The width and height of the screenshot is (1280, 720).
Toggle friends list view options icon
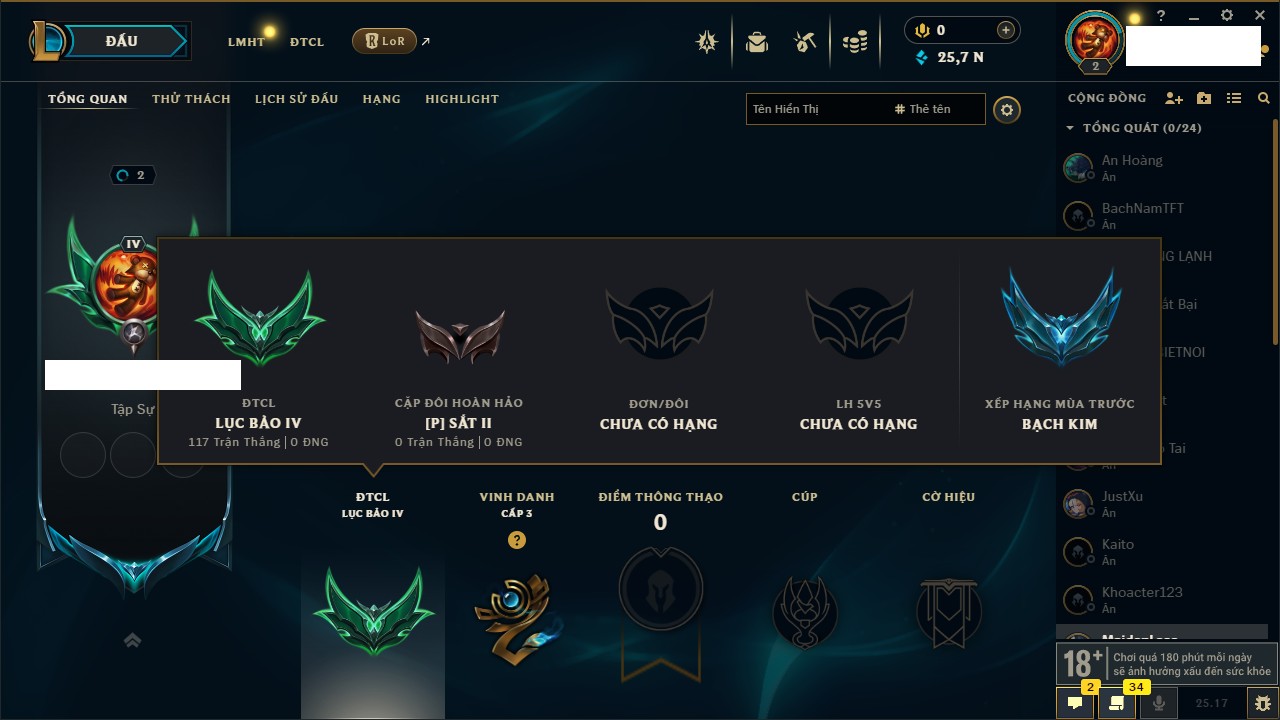point(1234,98)
